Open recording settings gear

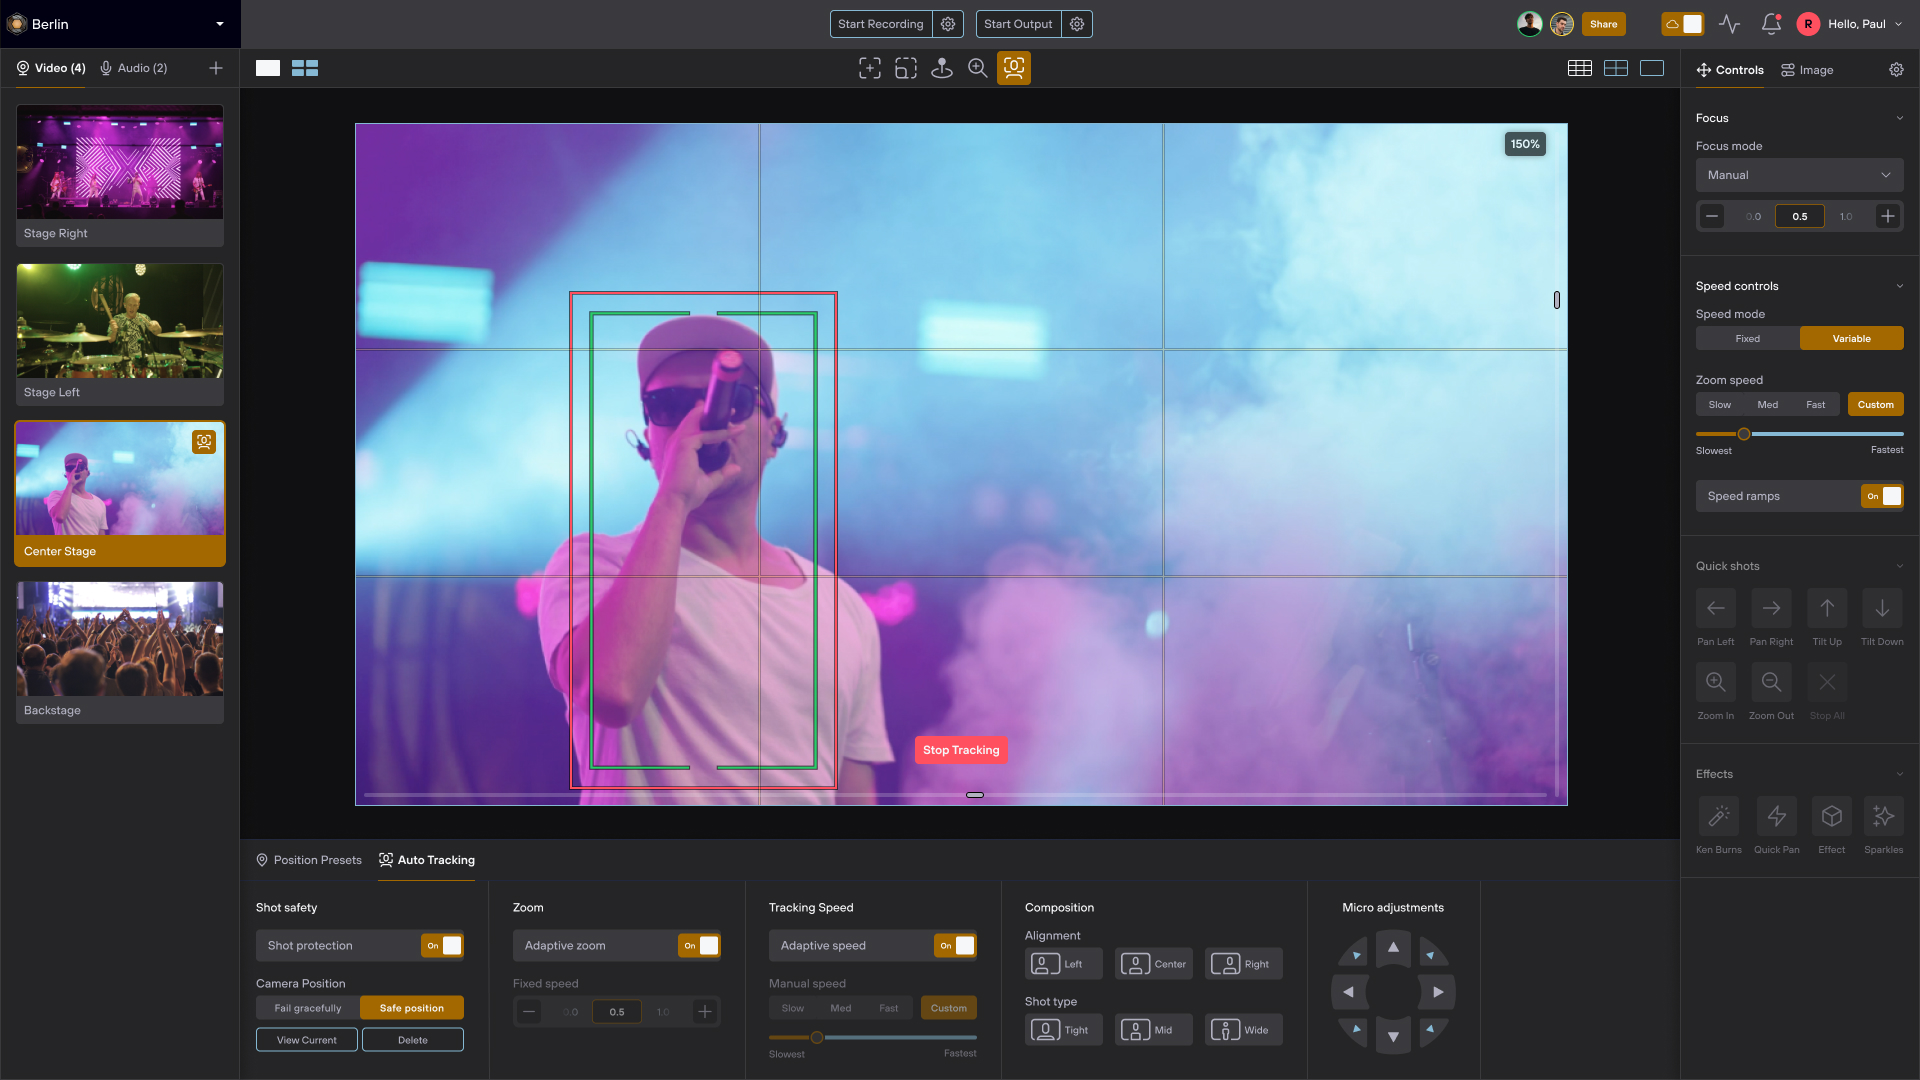[947, 24]
